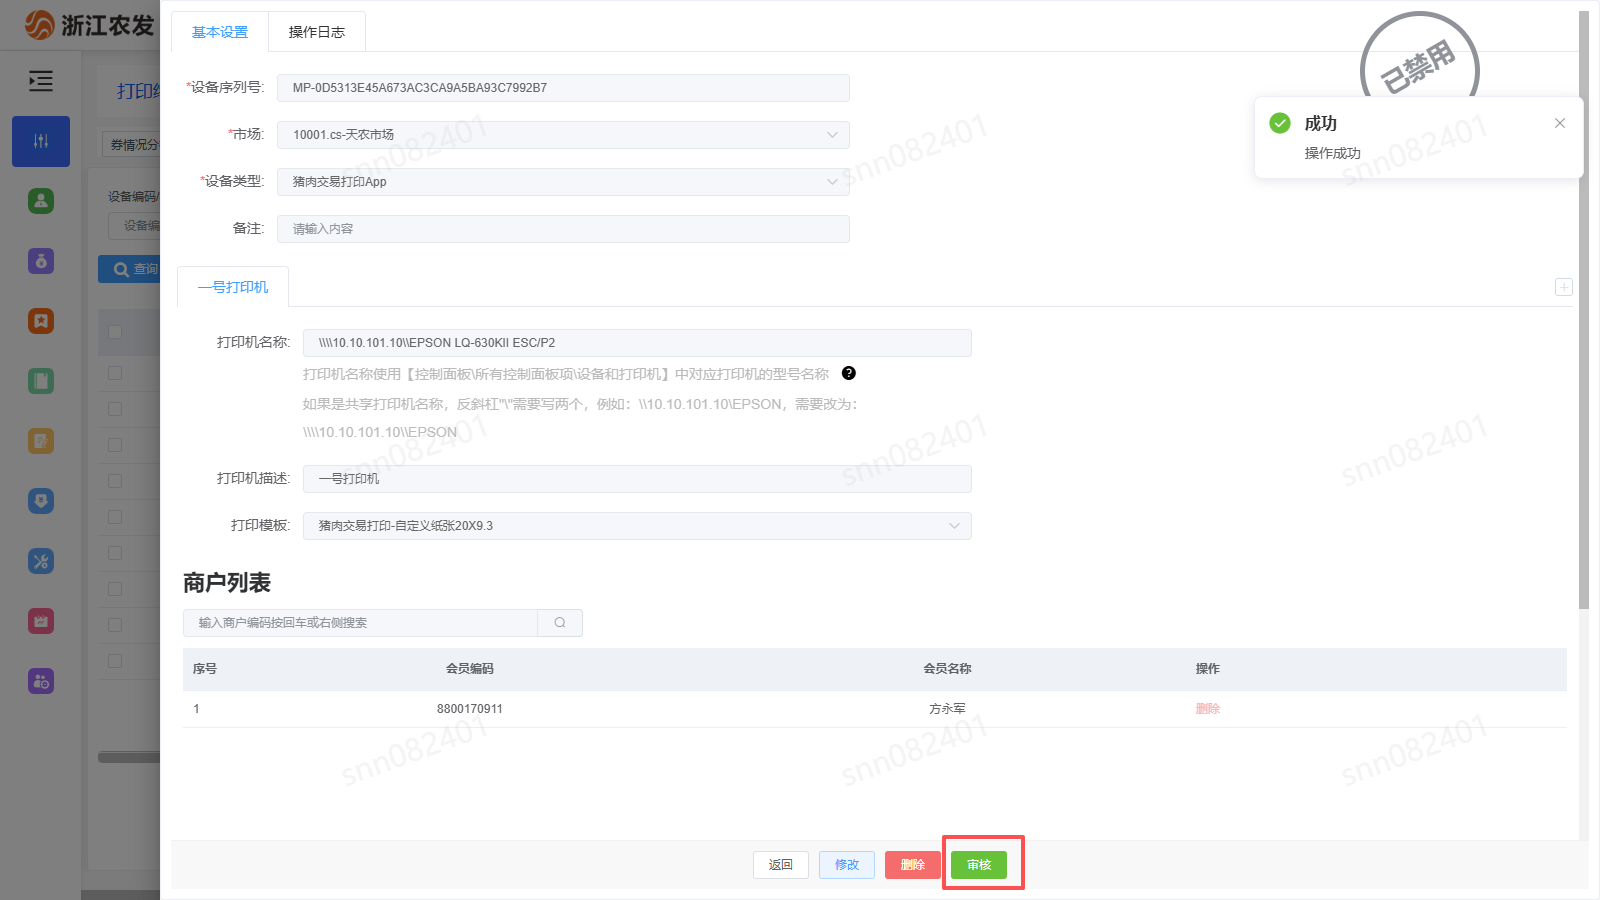Add a new printer tab with plus icon
This screenshot has width=1600, height=900.
coord(1564,287)
